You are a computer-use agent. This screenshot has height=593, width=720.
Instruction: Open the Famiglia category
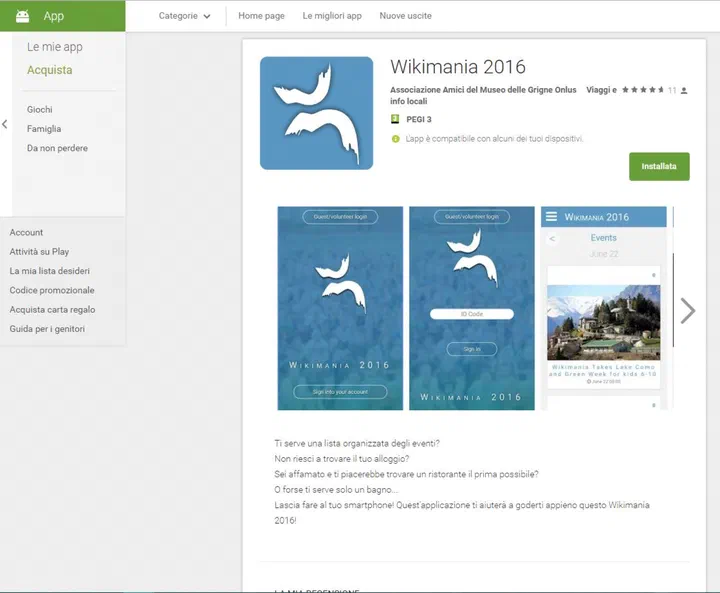point(44,129)
